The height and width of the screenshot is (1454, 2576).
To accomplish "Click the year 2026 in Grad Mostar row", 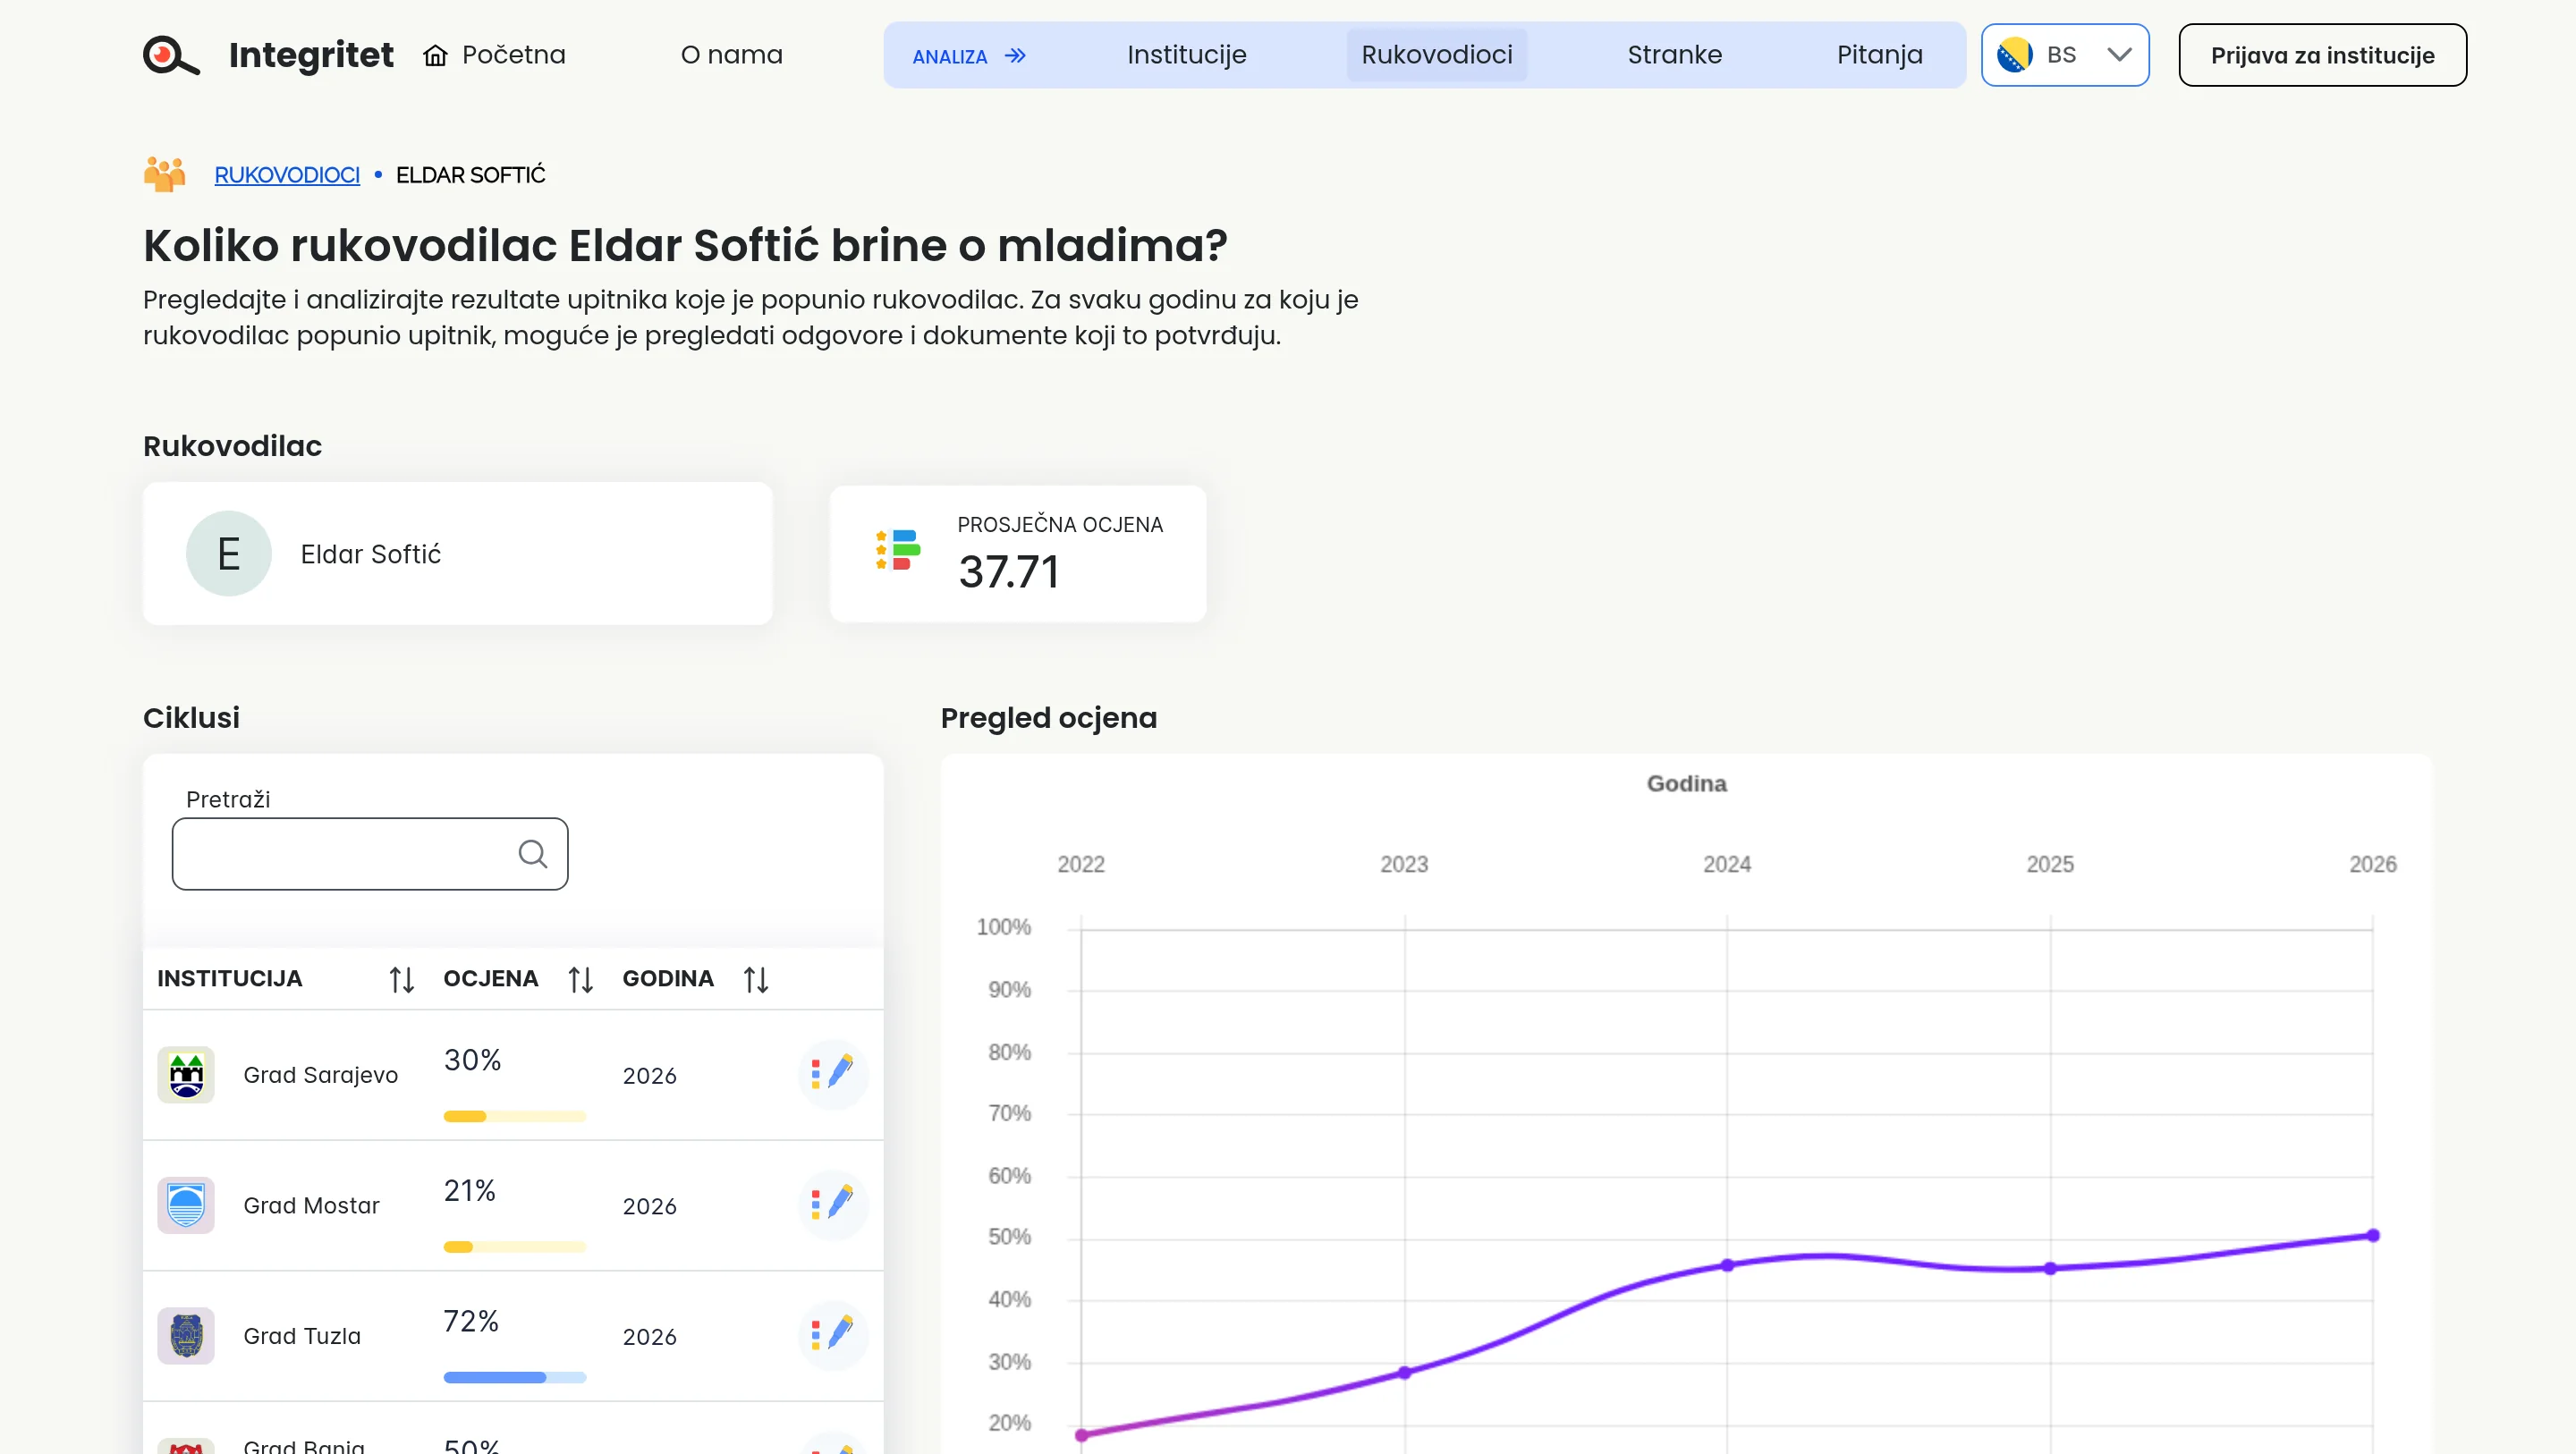I will (x=650, y=1207).
